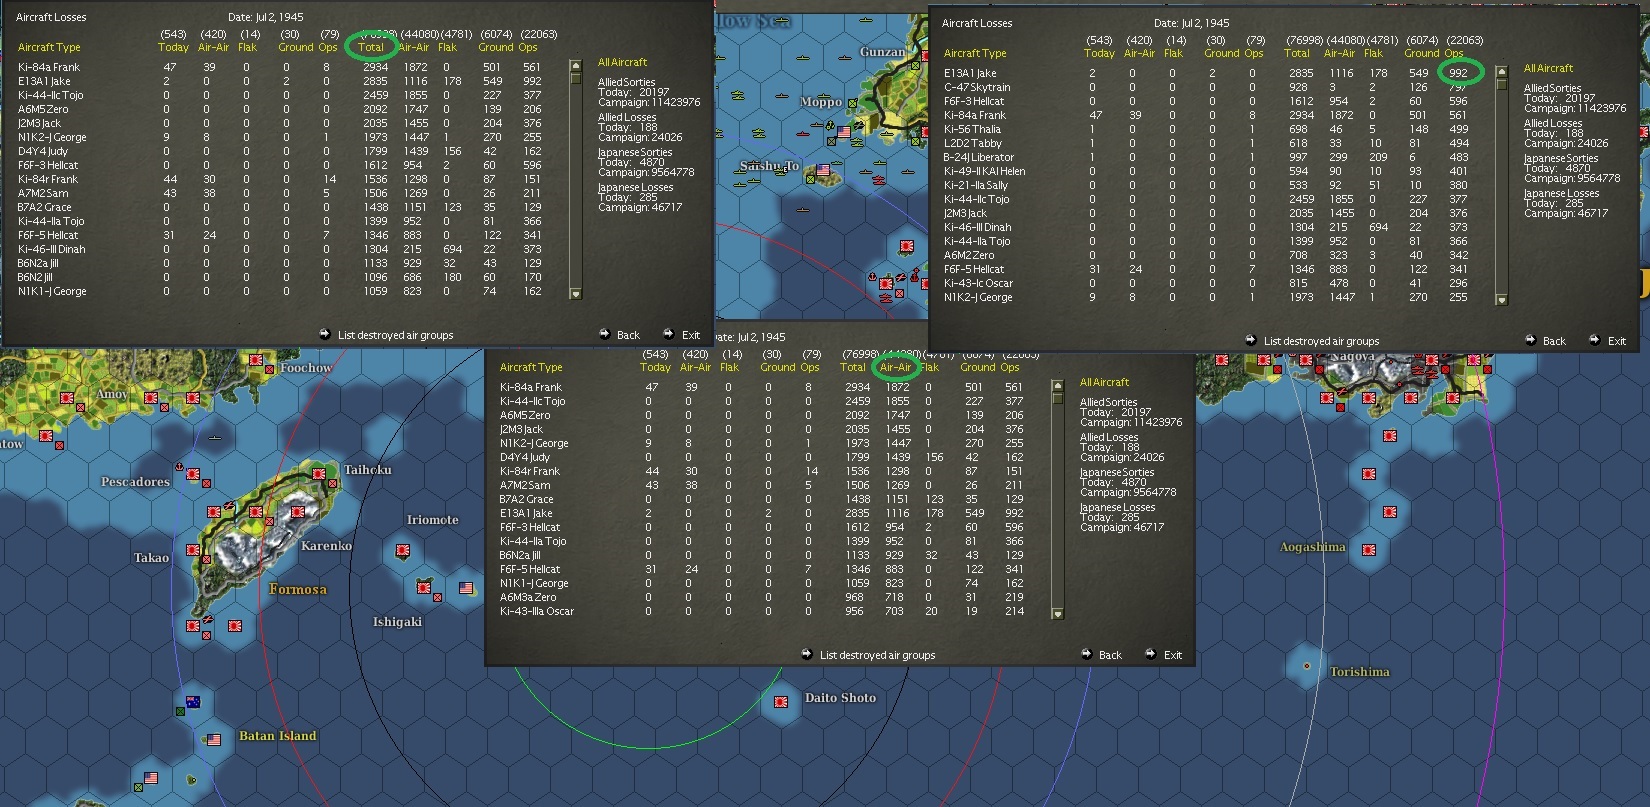
Task: Click the Torishima map label
Action: (1359, 672)
